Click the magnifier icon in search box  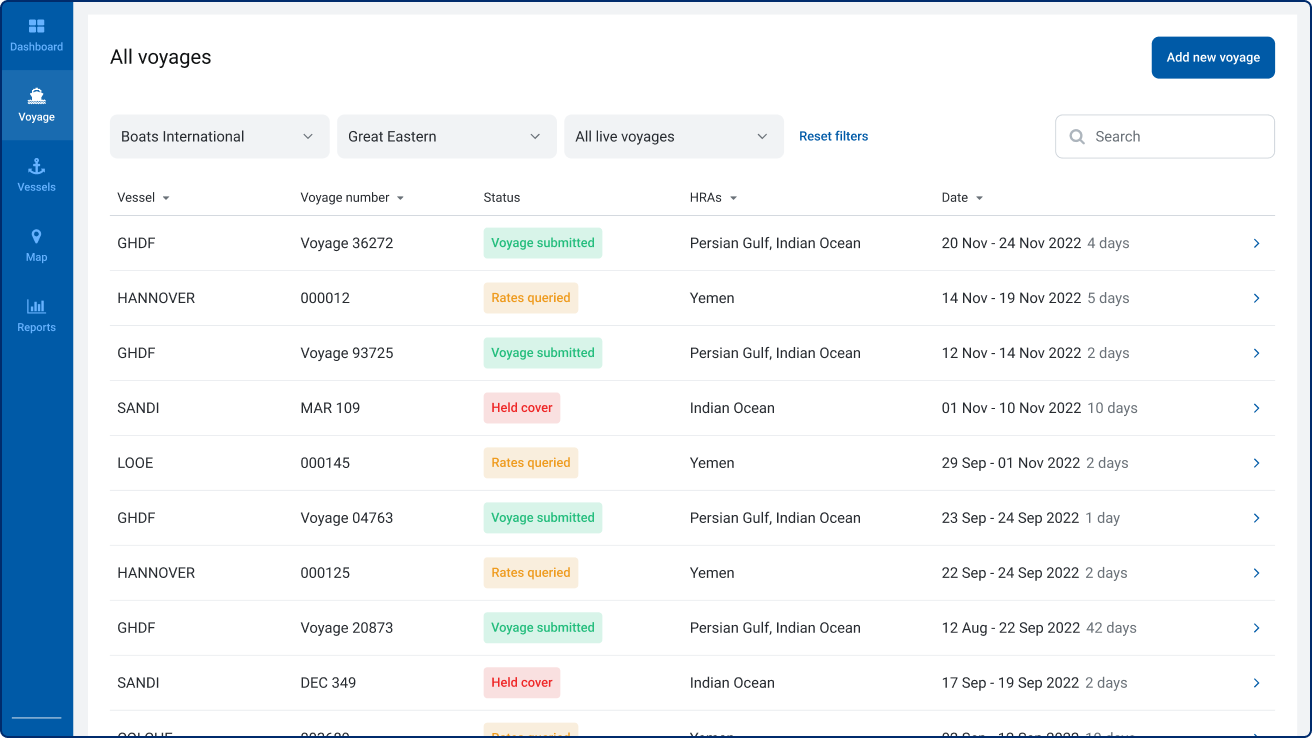click(x=1077, y=137)
